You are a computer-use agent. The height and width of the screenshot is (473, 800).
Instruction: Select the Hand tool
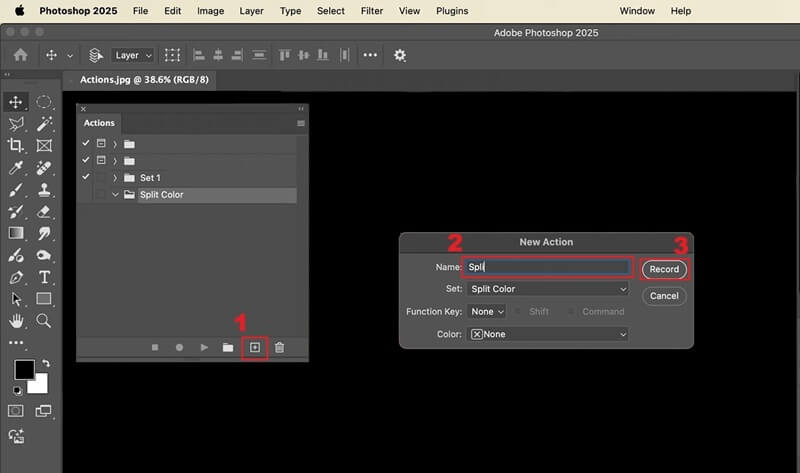16,321
